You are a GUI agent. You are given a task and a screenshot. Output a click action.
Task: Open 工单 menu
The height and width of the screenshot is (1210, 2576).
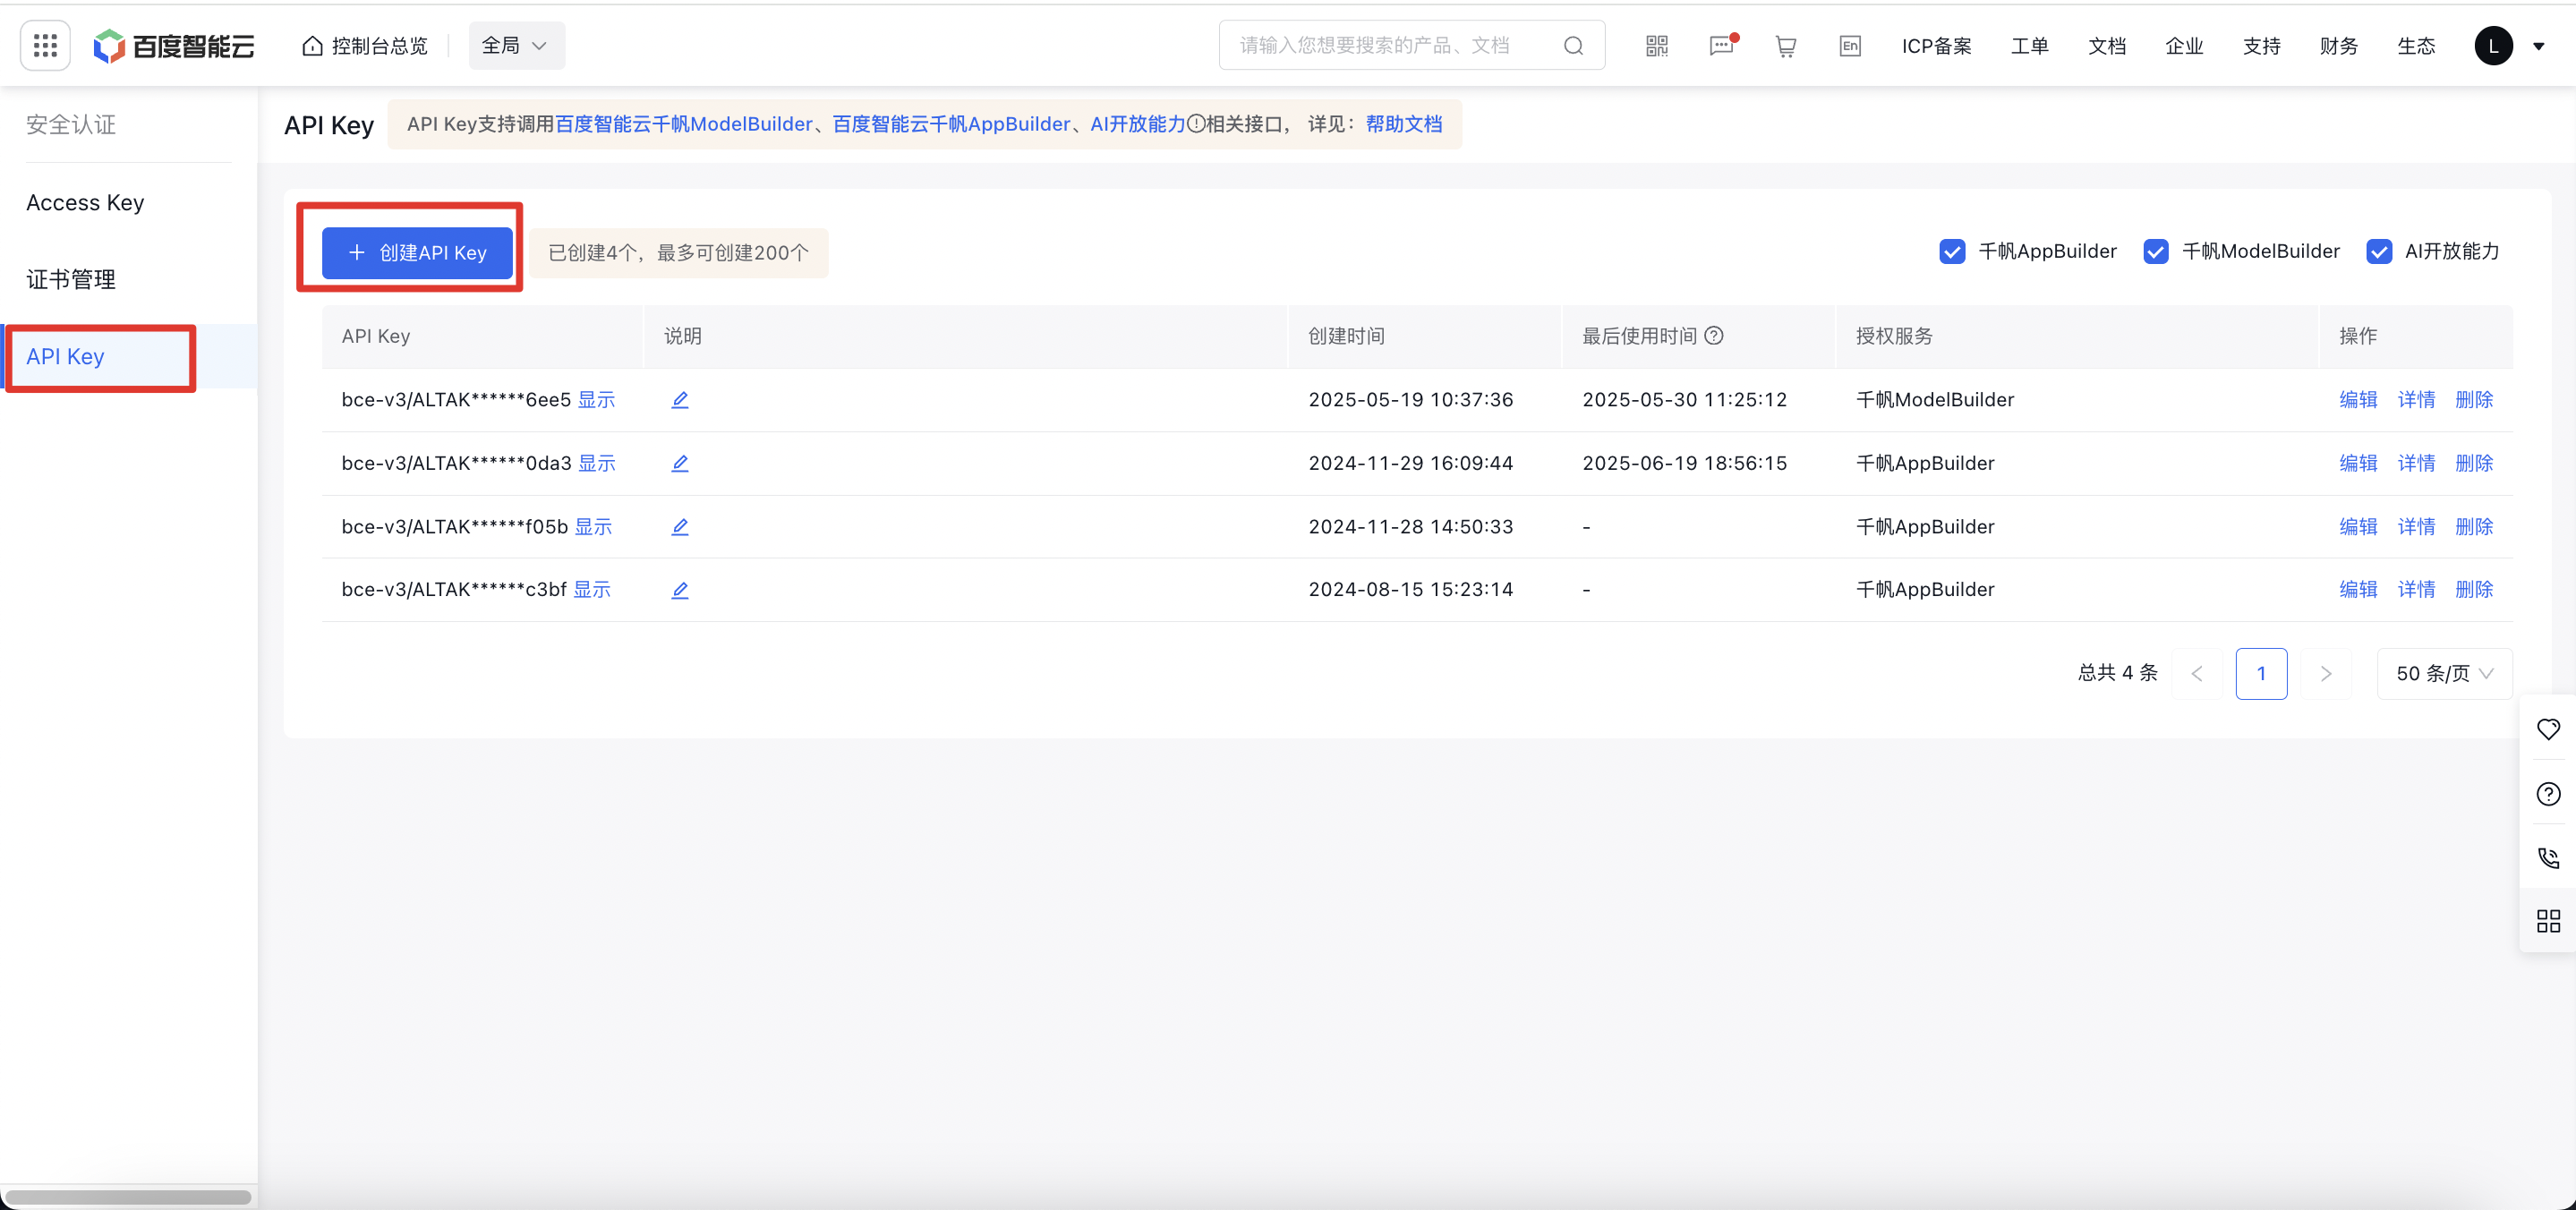pyautogui.click(x=2030, y=46)
